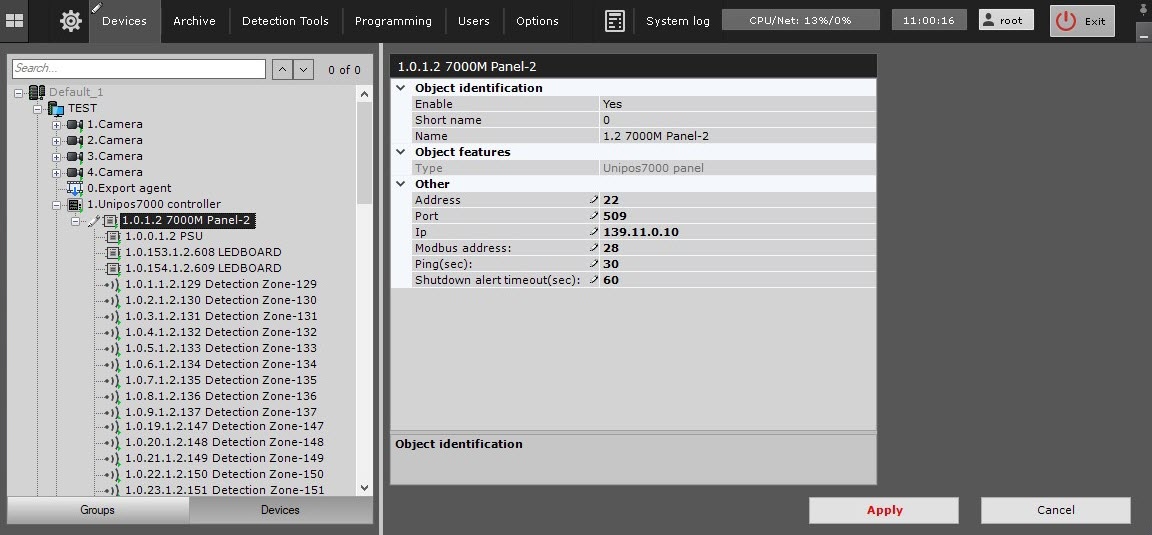Image resolution: width=1152 pixels, height=535 pixels.
Task: Click the device Search input field
Action: point(139,69)
